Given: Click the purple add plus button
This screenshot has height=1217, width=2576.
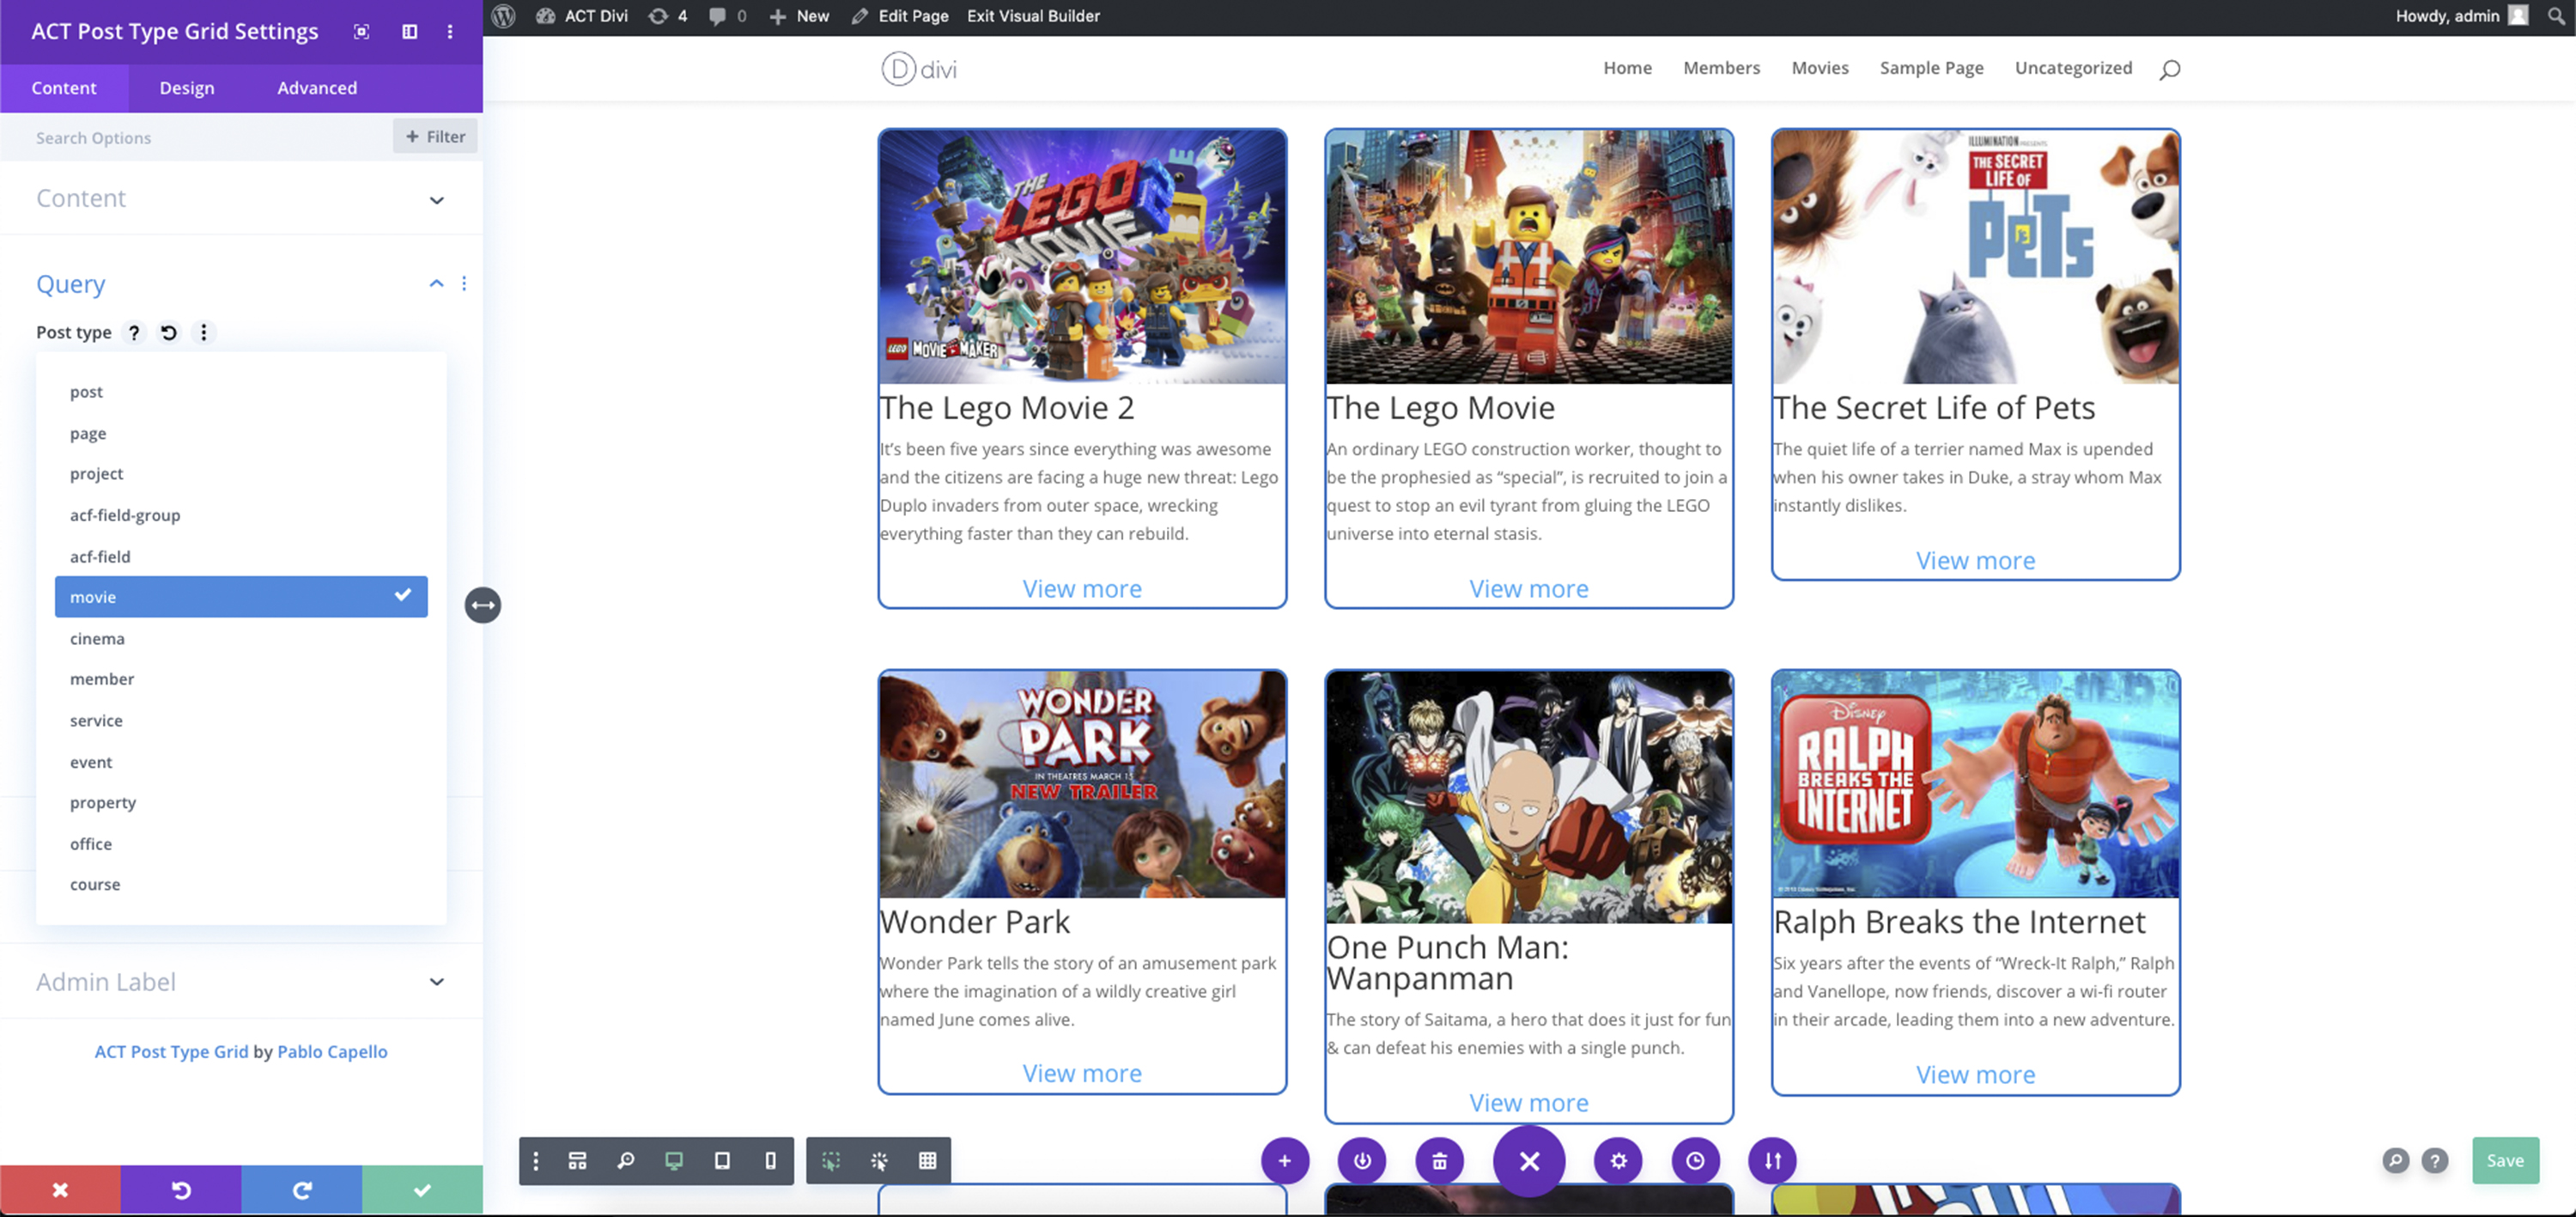Looking at the screenshot, I should (1285, 1160).
